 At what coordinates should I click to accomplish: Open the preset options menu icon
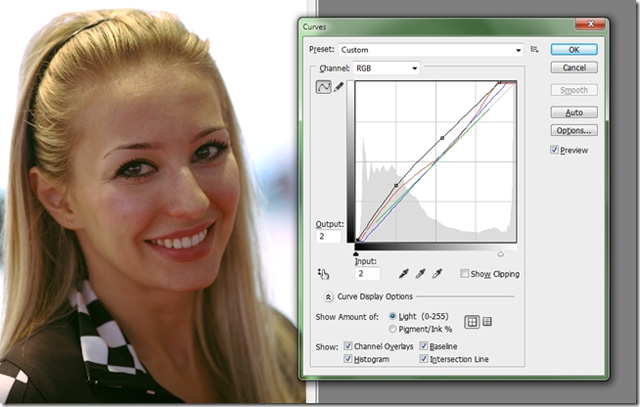(534, 49)
